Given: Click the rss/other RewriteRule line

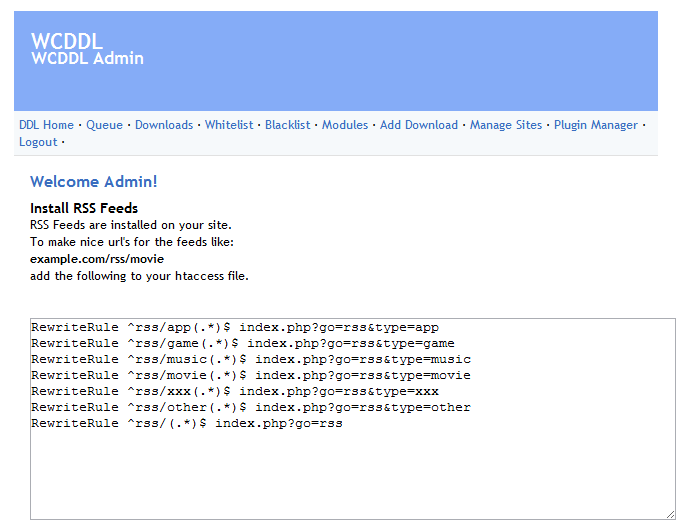Looking at the screenshot, I should pos(250,408).
